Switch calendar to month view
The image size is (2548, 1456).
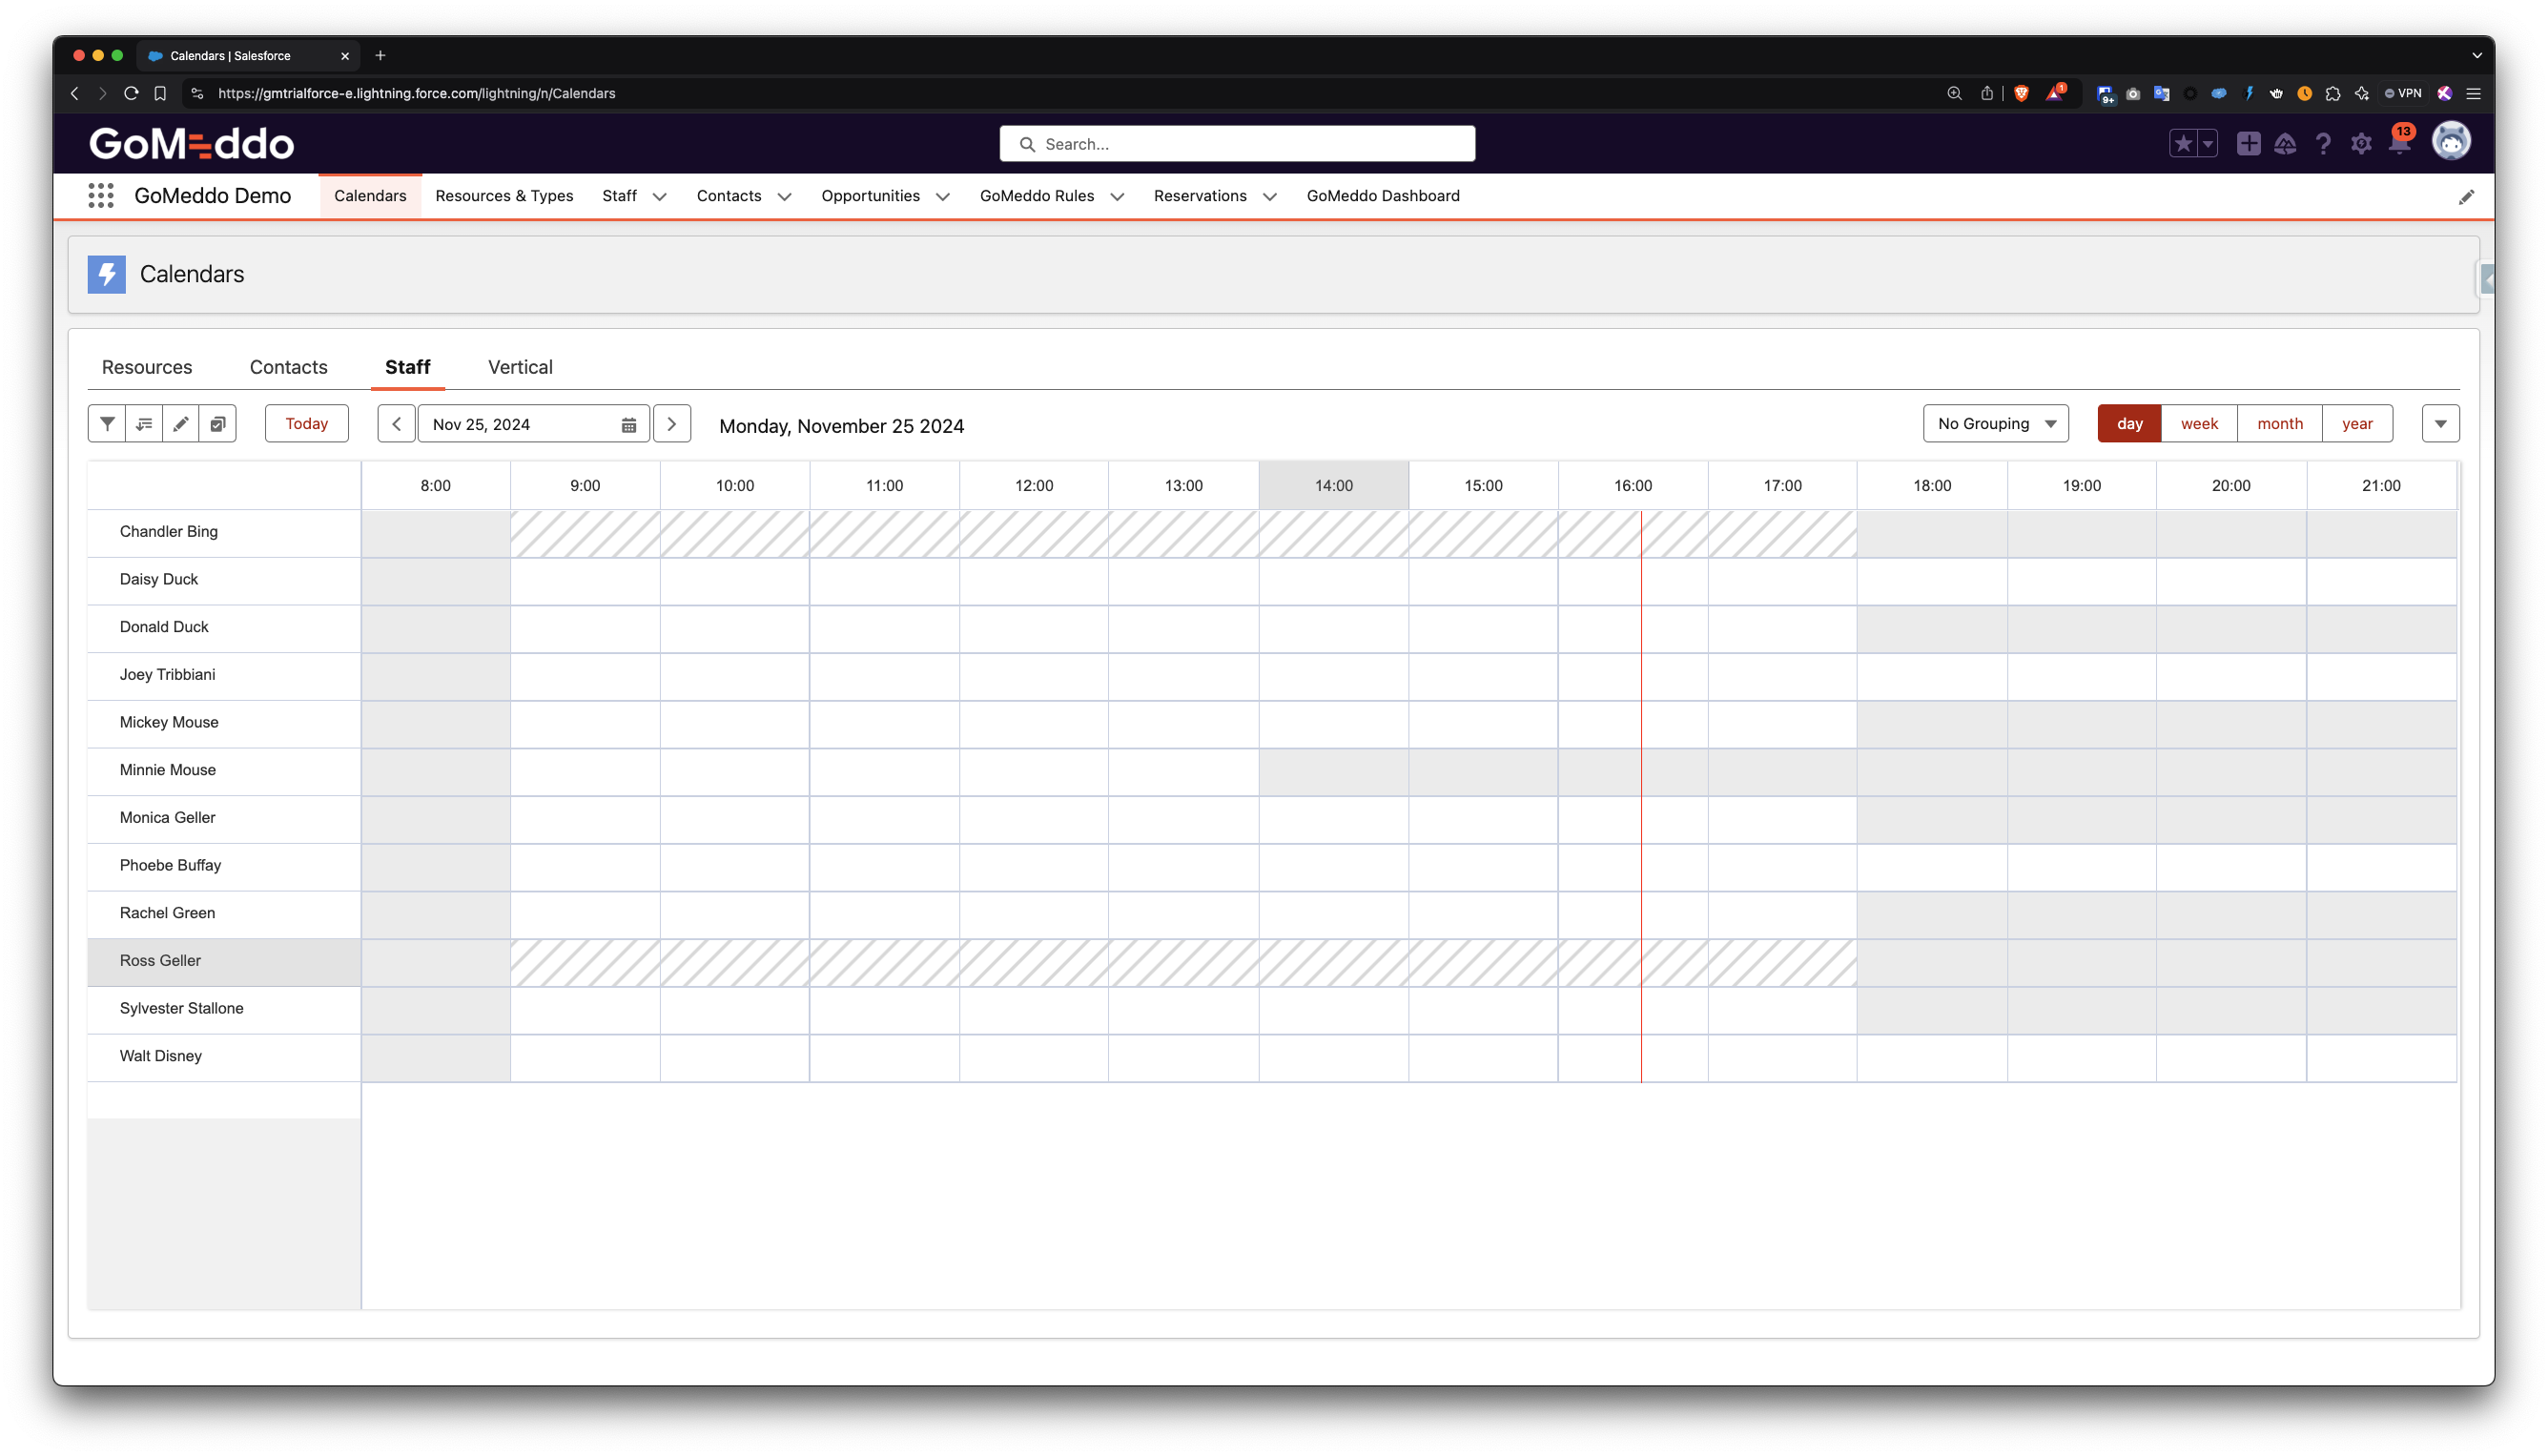[x=2279, y=424]
